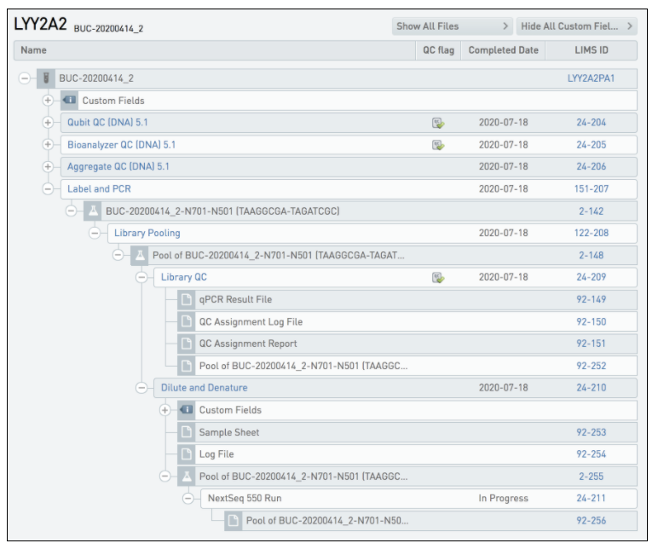Click the QC flag icon on Bioanalyzer QC row
Viewport: 658px width, 550px height.
pyautogui.click(x=438, y=145)
